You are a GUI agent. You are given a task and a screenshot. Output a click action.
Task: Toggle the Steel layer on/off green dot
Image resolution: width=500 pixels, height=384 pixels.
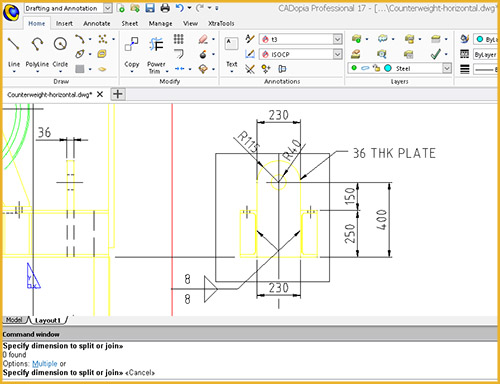click(x=354, y=68)
